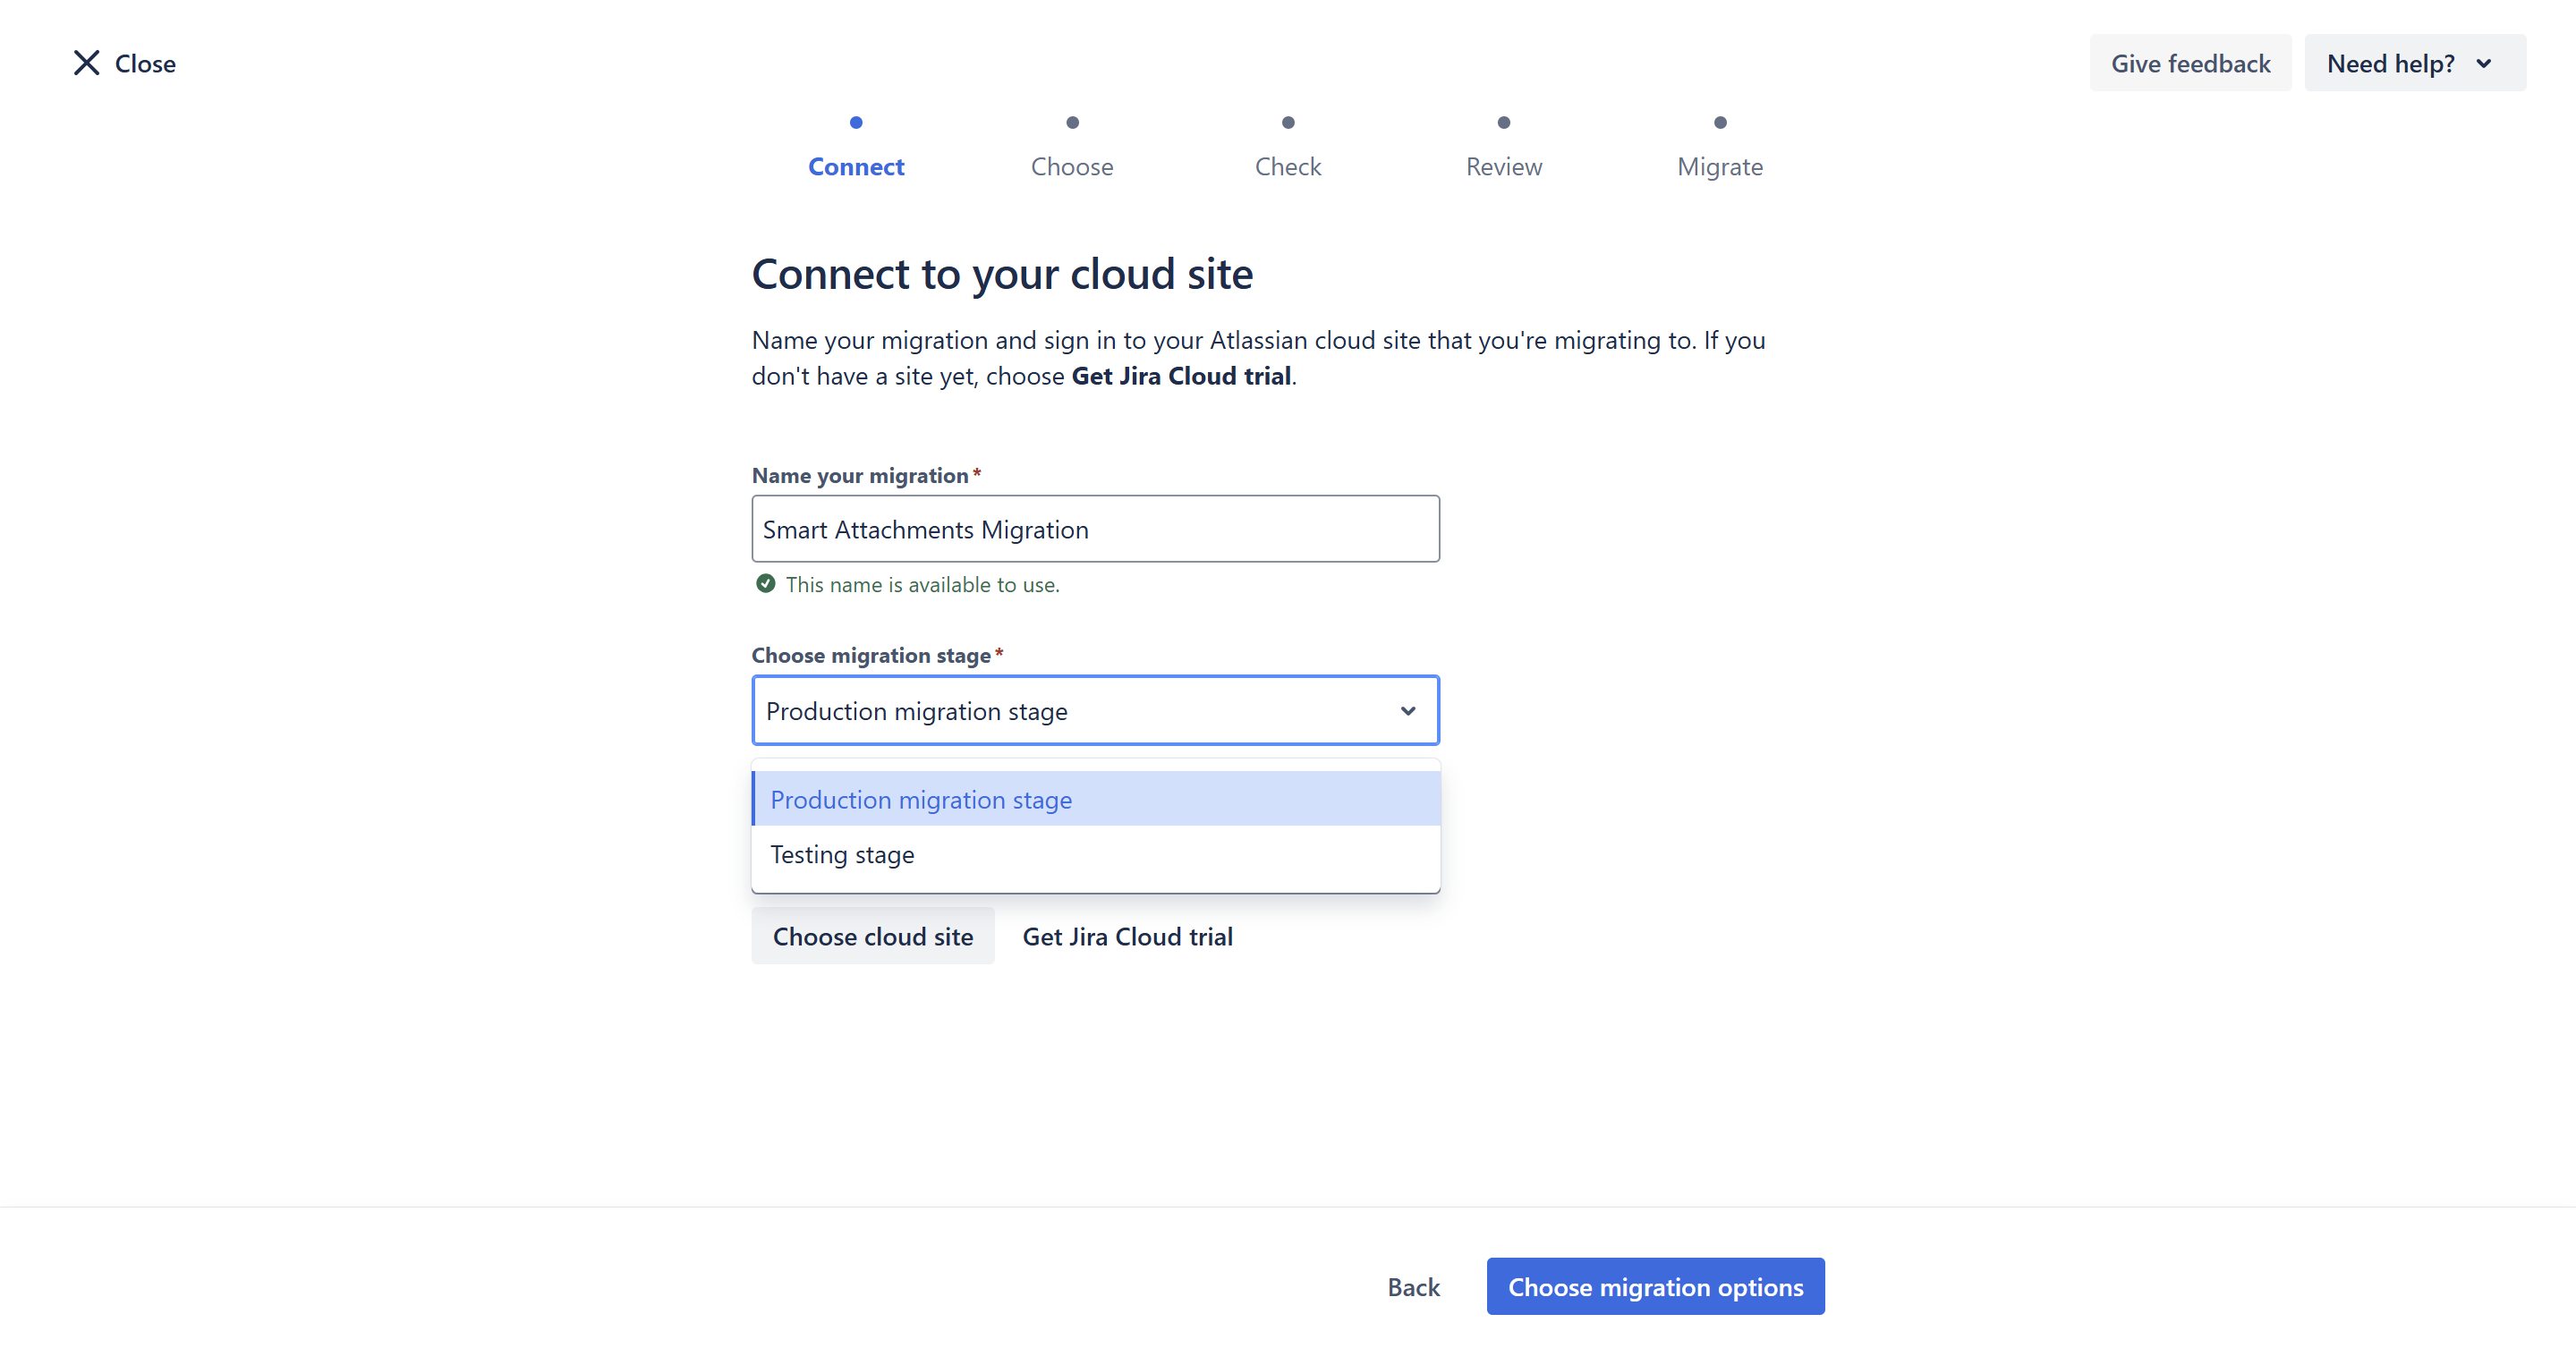Click the X close icon
This screenshot has width=2576, height=1365.
[86, 63]
